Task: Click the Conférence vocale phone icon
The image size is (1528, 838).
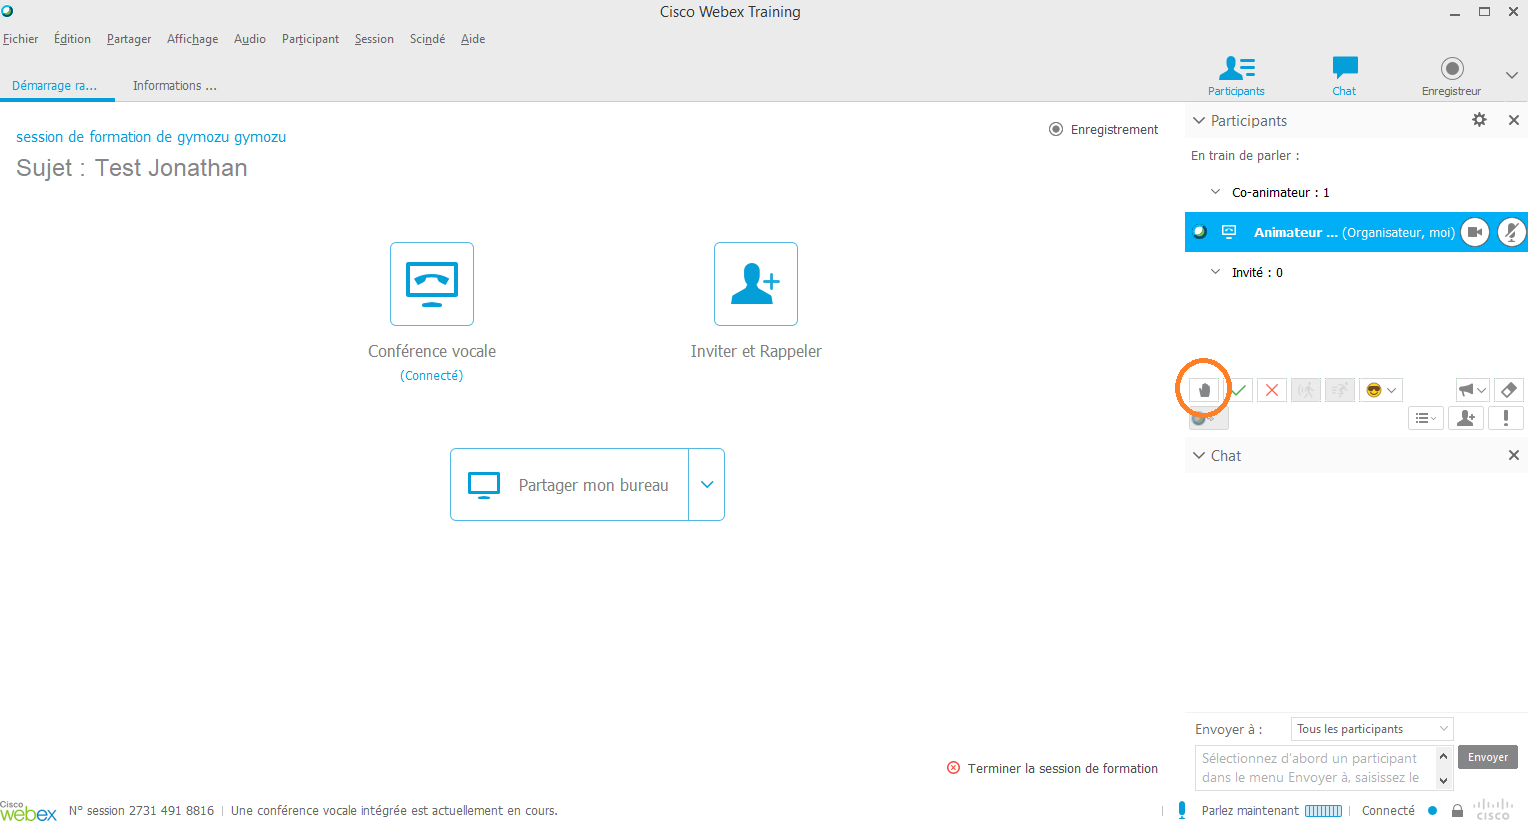Action: click(x=432, y=284)
